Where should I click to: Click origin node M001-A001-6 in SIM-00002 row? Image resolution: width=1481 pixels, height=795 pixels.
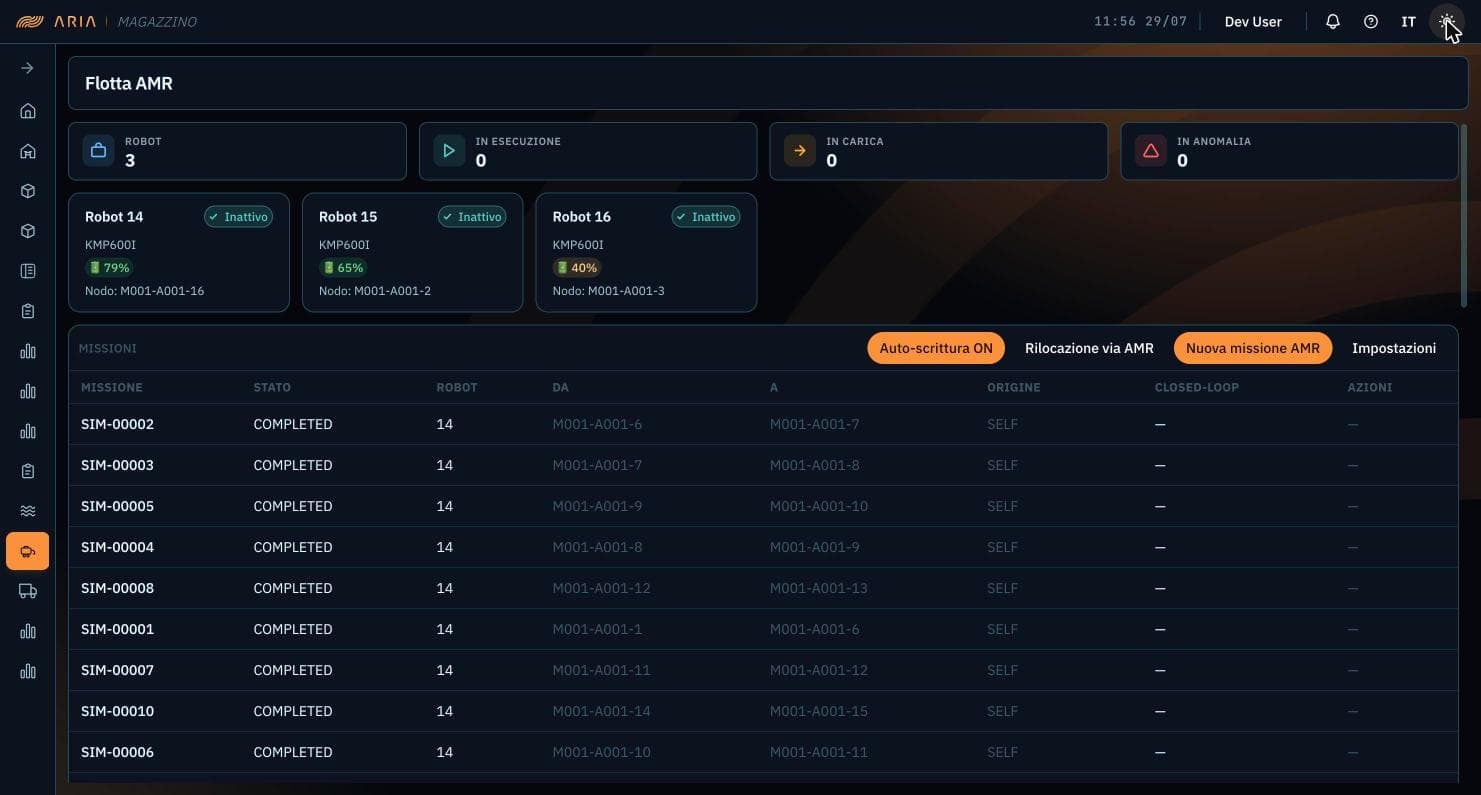tap(597, 424)
